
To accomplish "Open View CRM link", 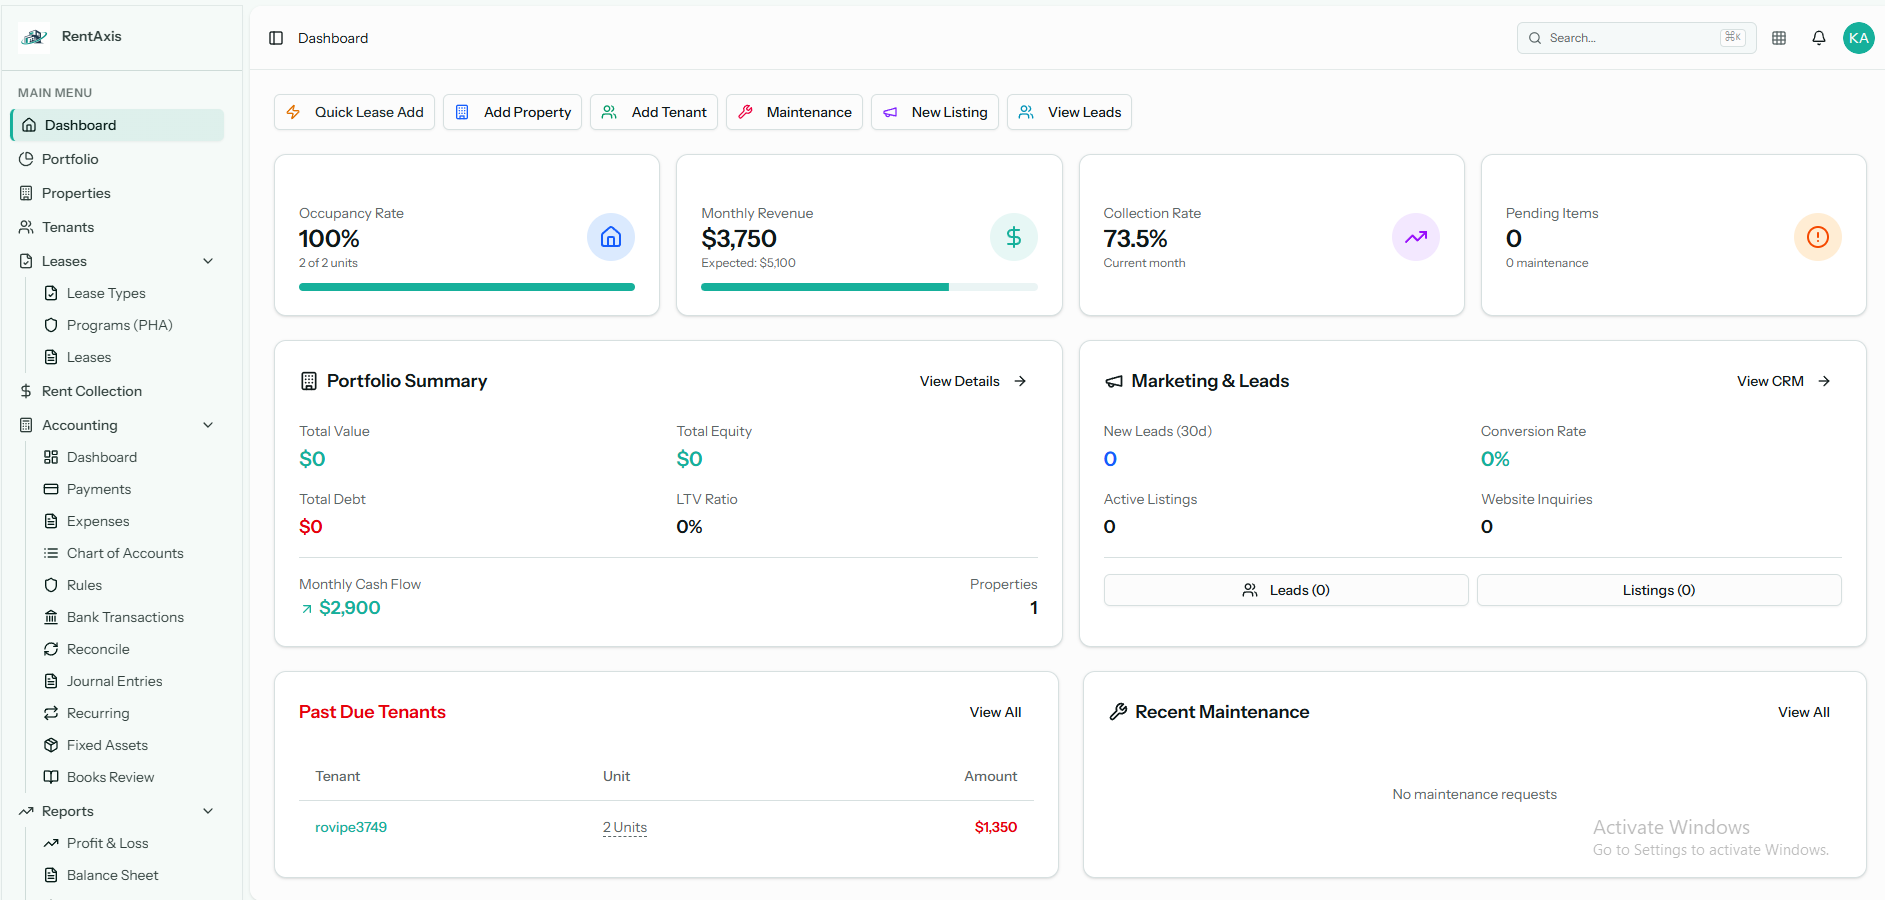I will pos(1782,381).
